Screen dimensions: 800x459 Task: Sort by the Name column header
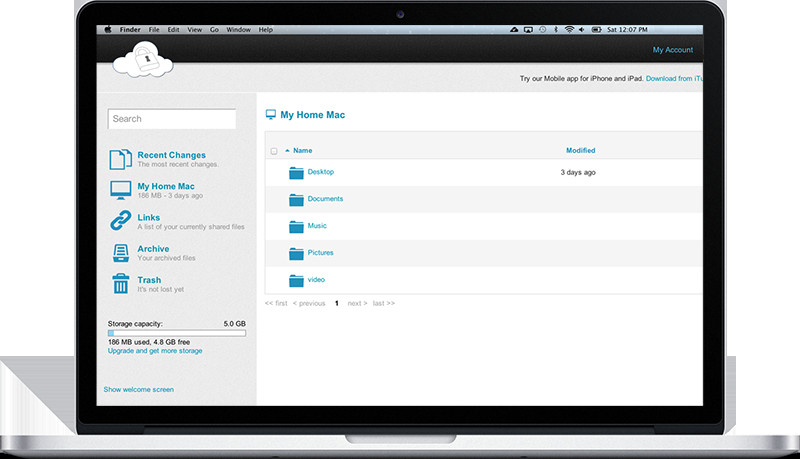tap(303, 150)
